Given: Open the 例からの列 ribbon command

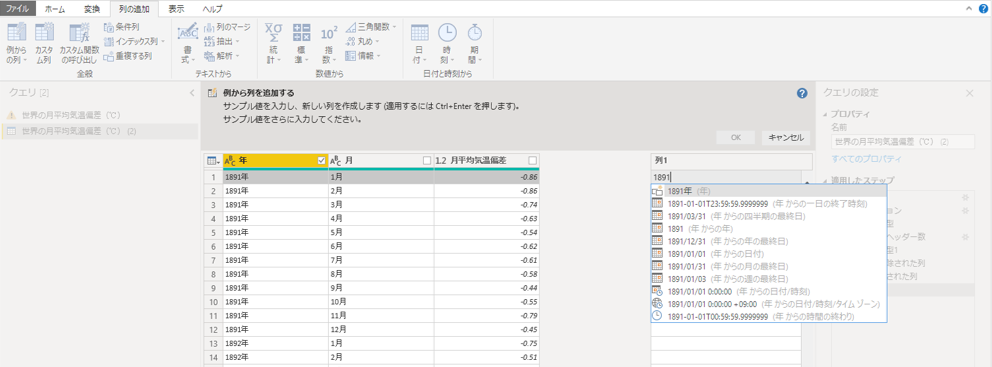Looking at the screenshot, I should click(x=16, y=42).
